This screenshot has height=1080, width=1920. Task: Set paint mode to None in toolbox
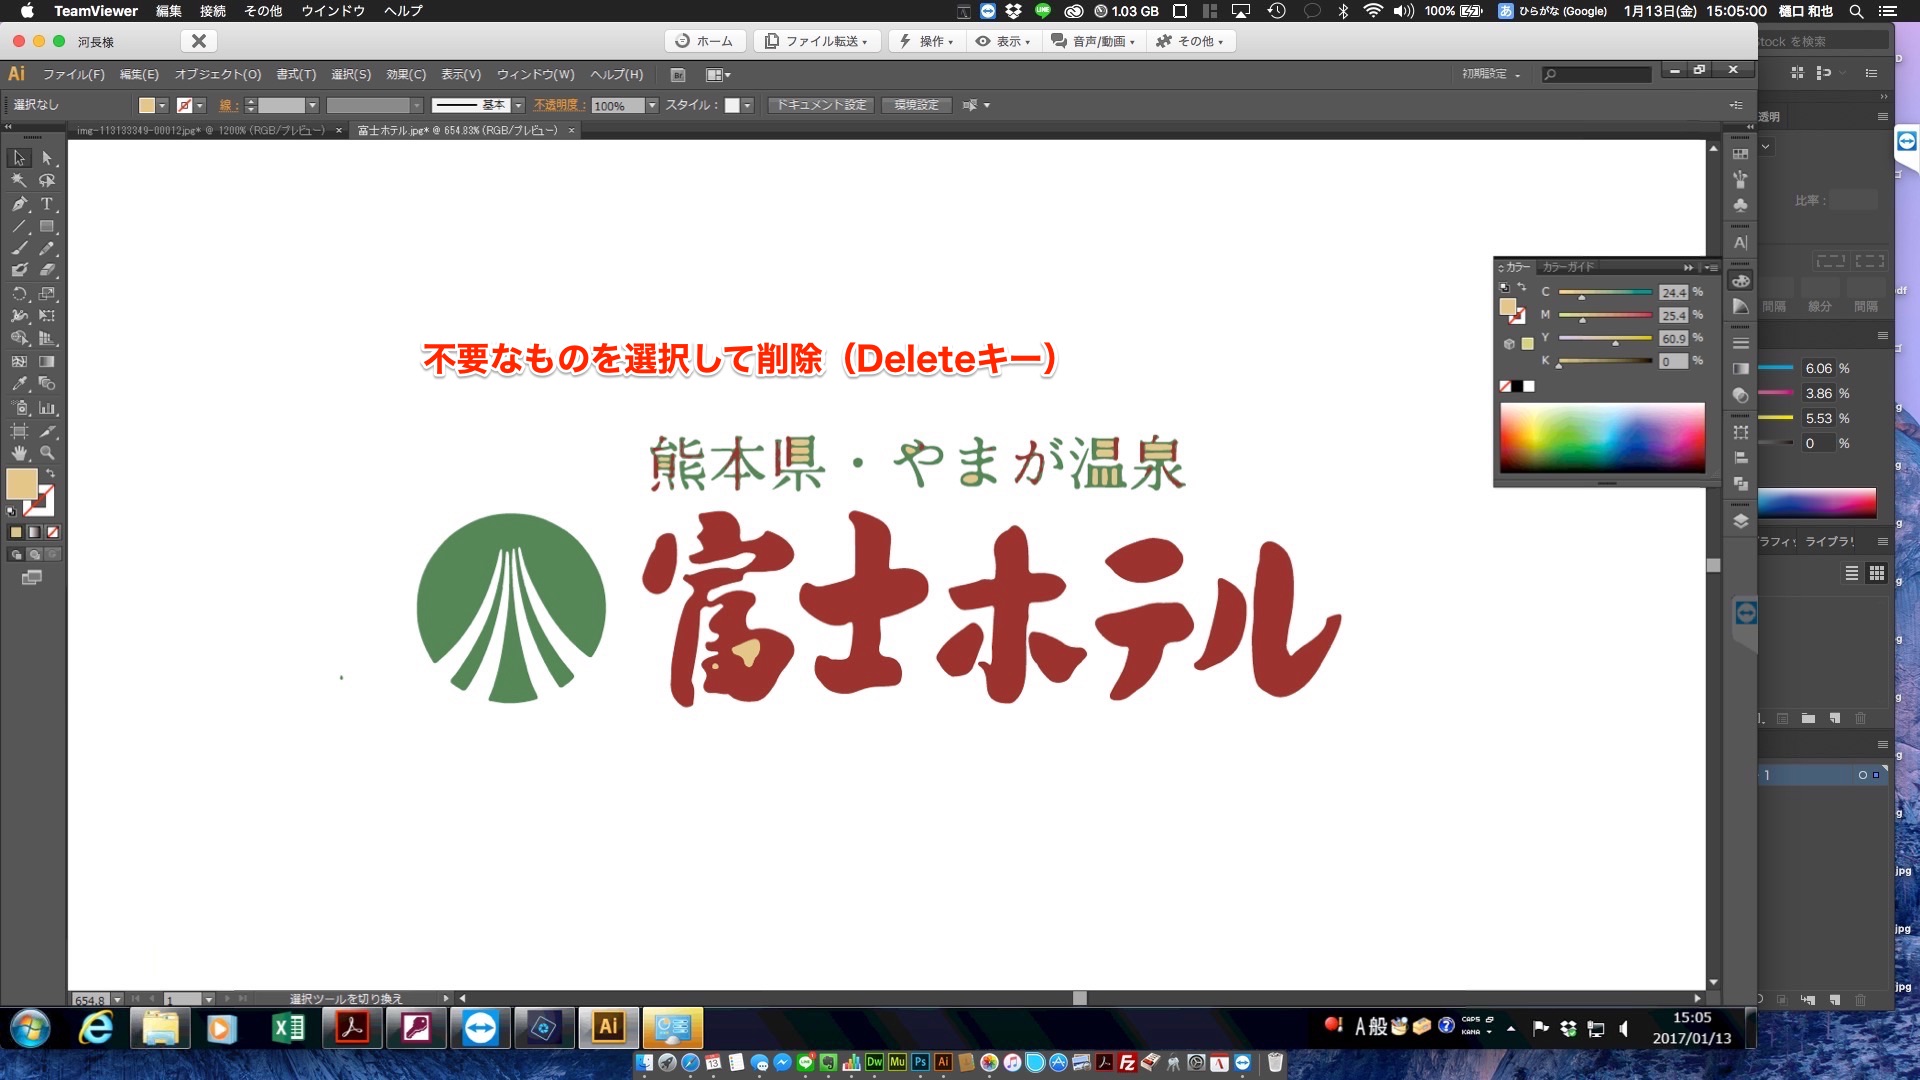click(53, 532)
